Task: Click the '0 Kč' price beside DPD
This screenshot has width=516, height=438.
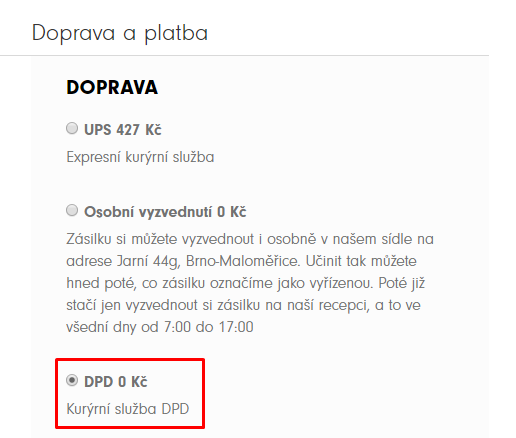Action: coord(133,382)
